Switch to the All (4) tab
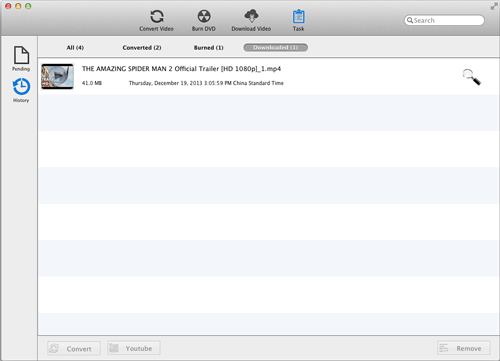500x361 pixels. (75, 48)
